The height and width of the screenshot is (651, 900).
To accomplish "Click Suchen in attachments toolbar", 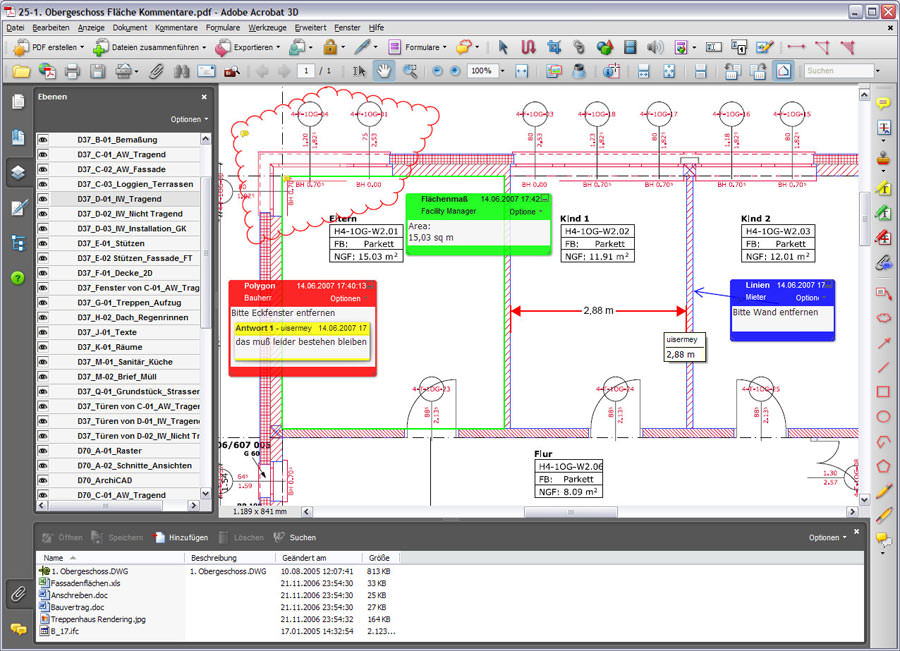I will 295,538.
